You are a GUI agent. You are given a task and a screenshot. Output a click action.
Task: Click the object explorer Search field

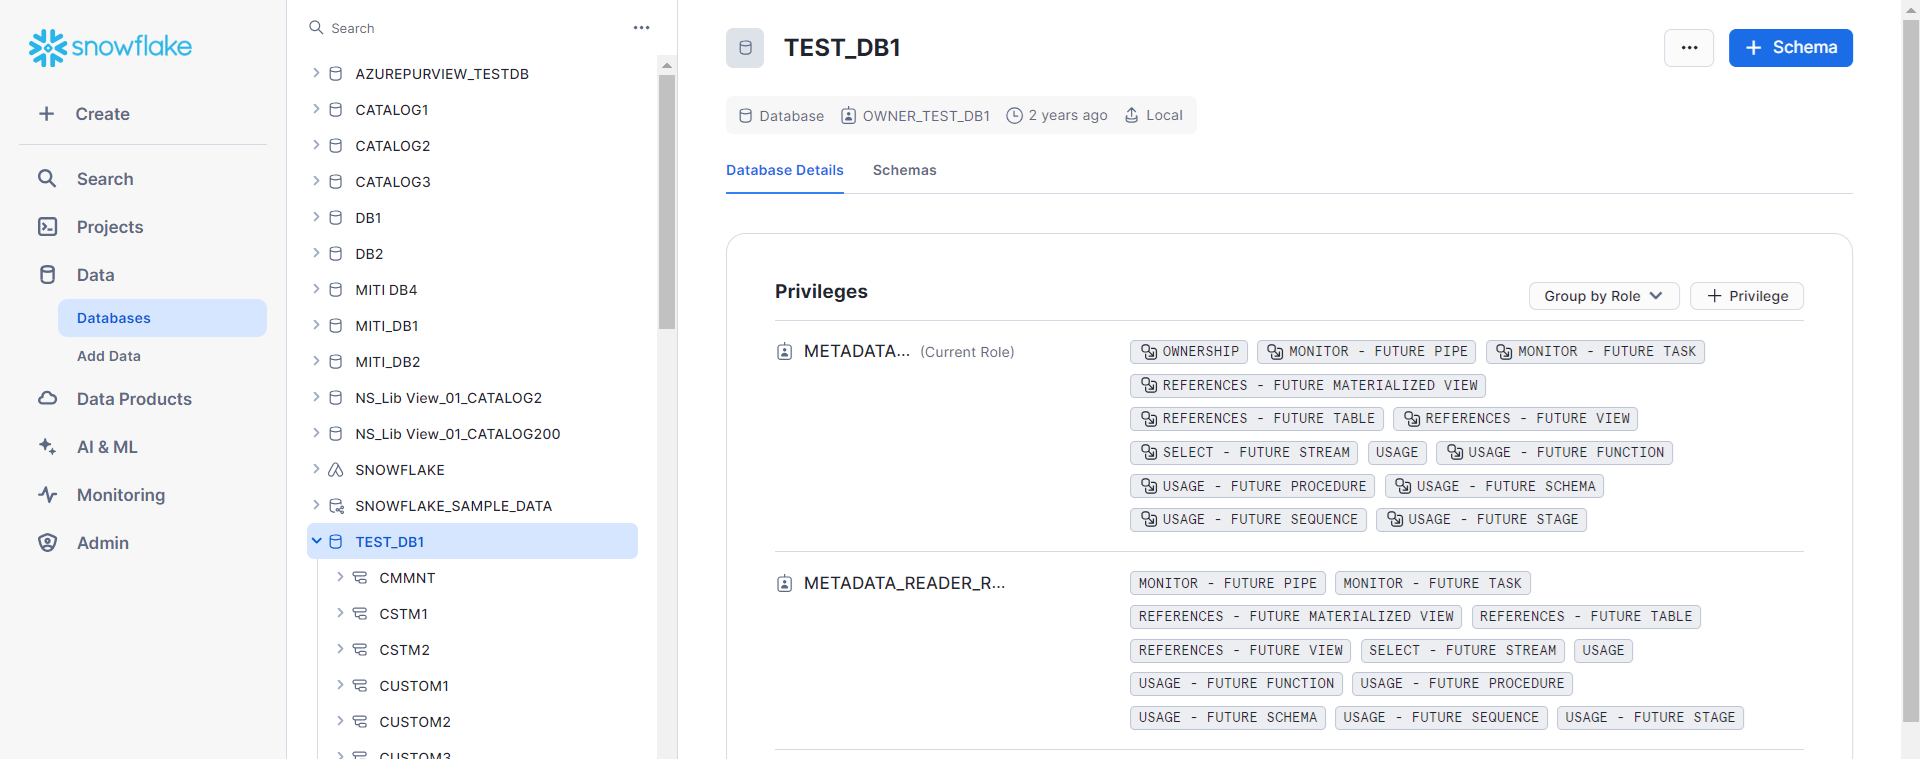[x=470, y=28]
